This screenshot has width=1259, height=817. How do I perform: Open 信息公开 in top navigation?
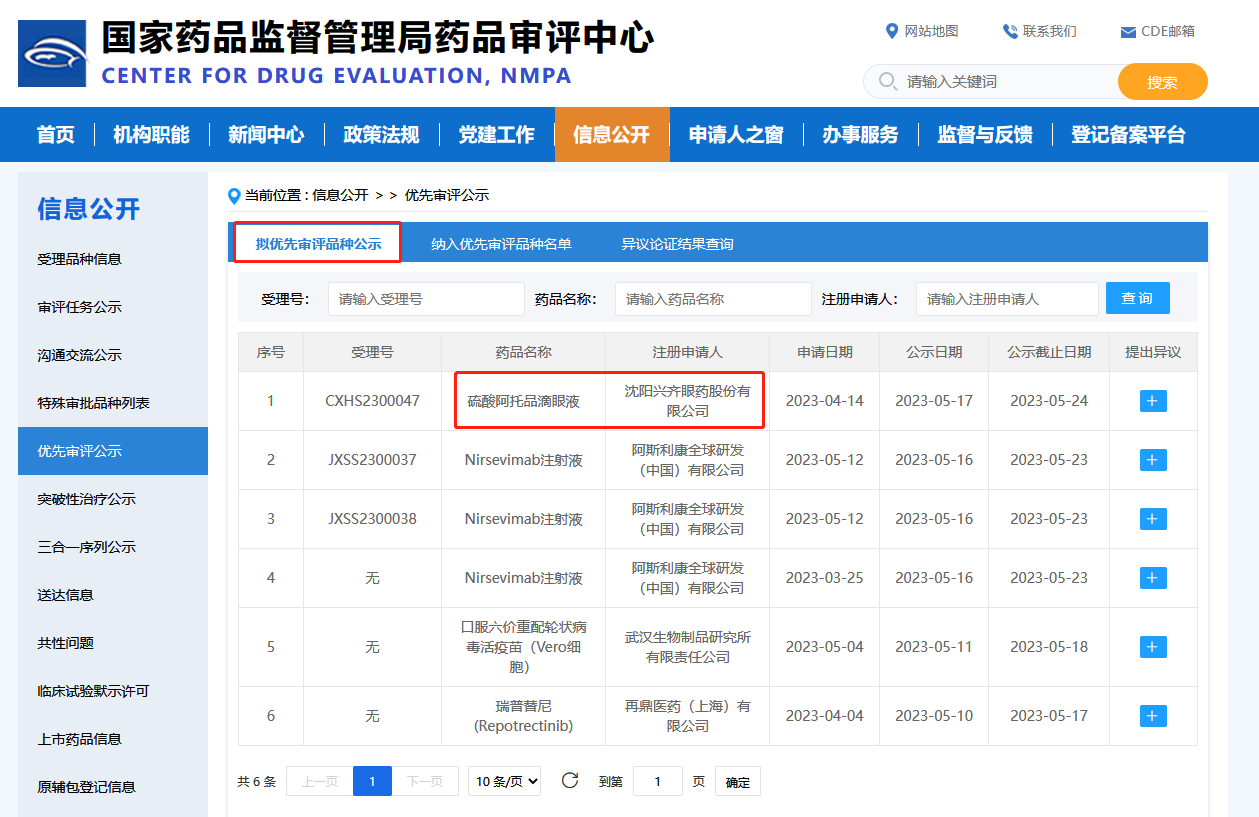(611, 135)
